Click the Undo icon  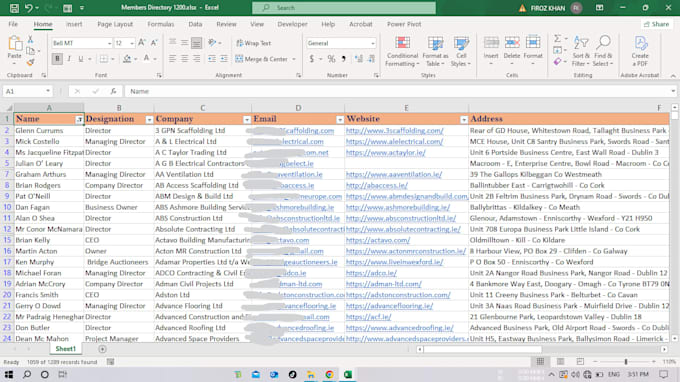(29, 8)
